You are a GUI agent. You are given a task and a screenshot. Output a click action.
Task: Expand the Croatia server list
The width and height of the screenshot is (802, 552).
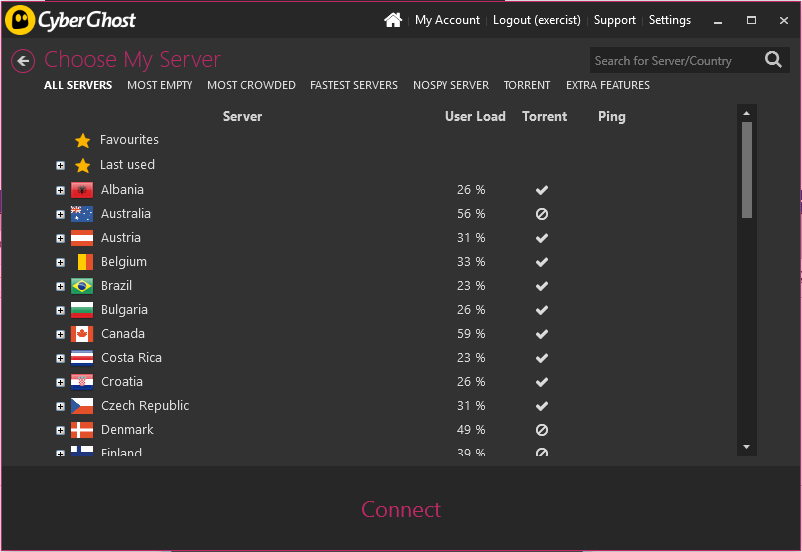pos(60,383)
